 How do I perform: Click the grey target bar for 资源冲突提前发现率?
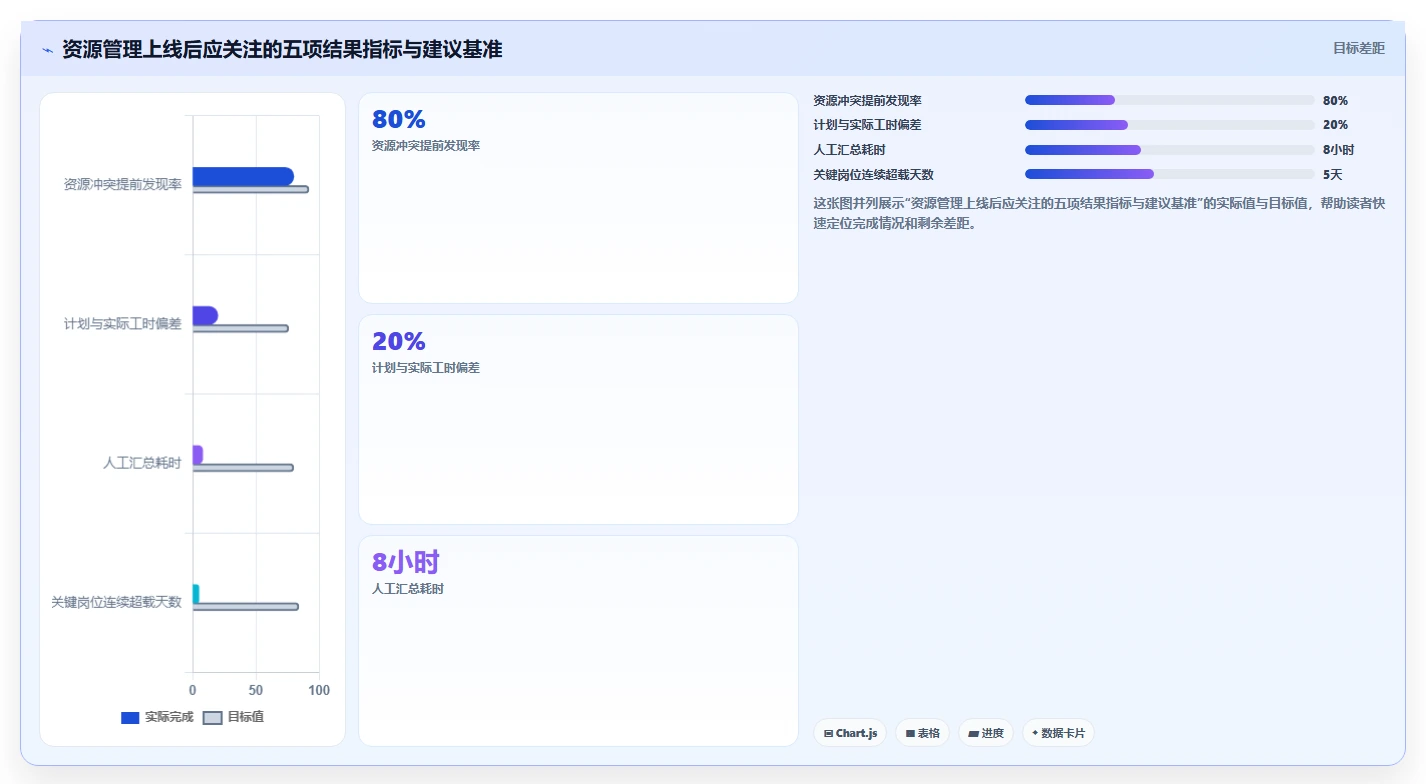(250, 189)
